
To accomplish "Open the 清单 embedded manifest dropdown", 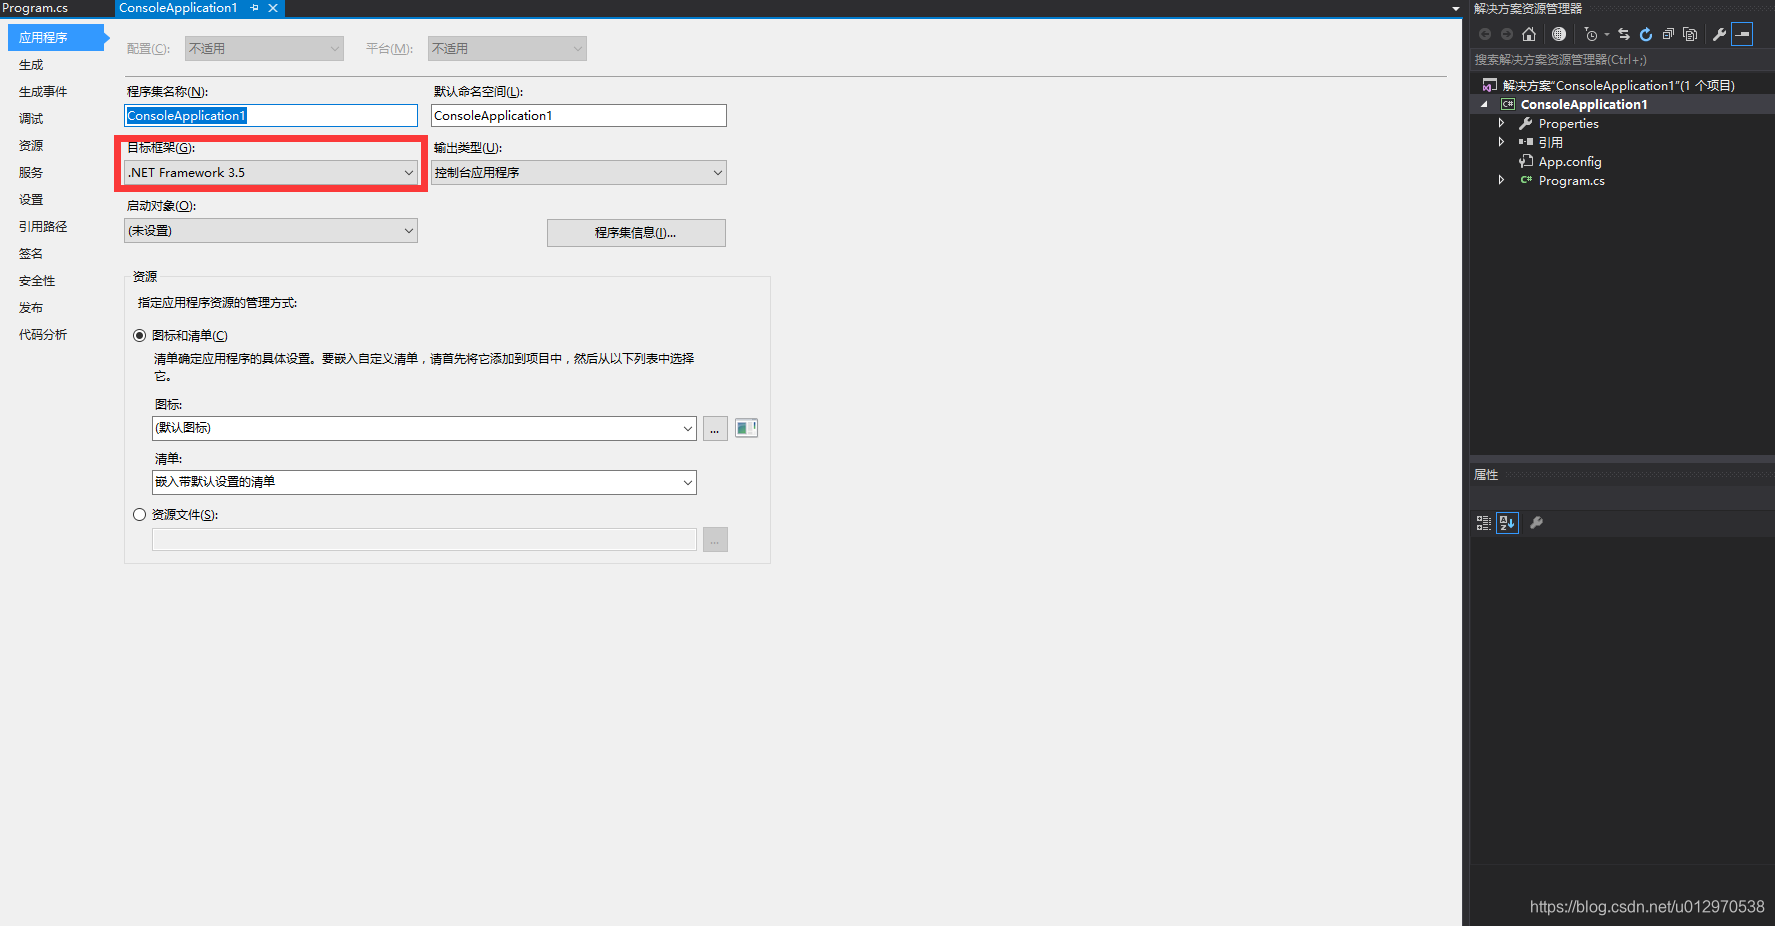I will [x=424, y=482].
